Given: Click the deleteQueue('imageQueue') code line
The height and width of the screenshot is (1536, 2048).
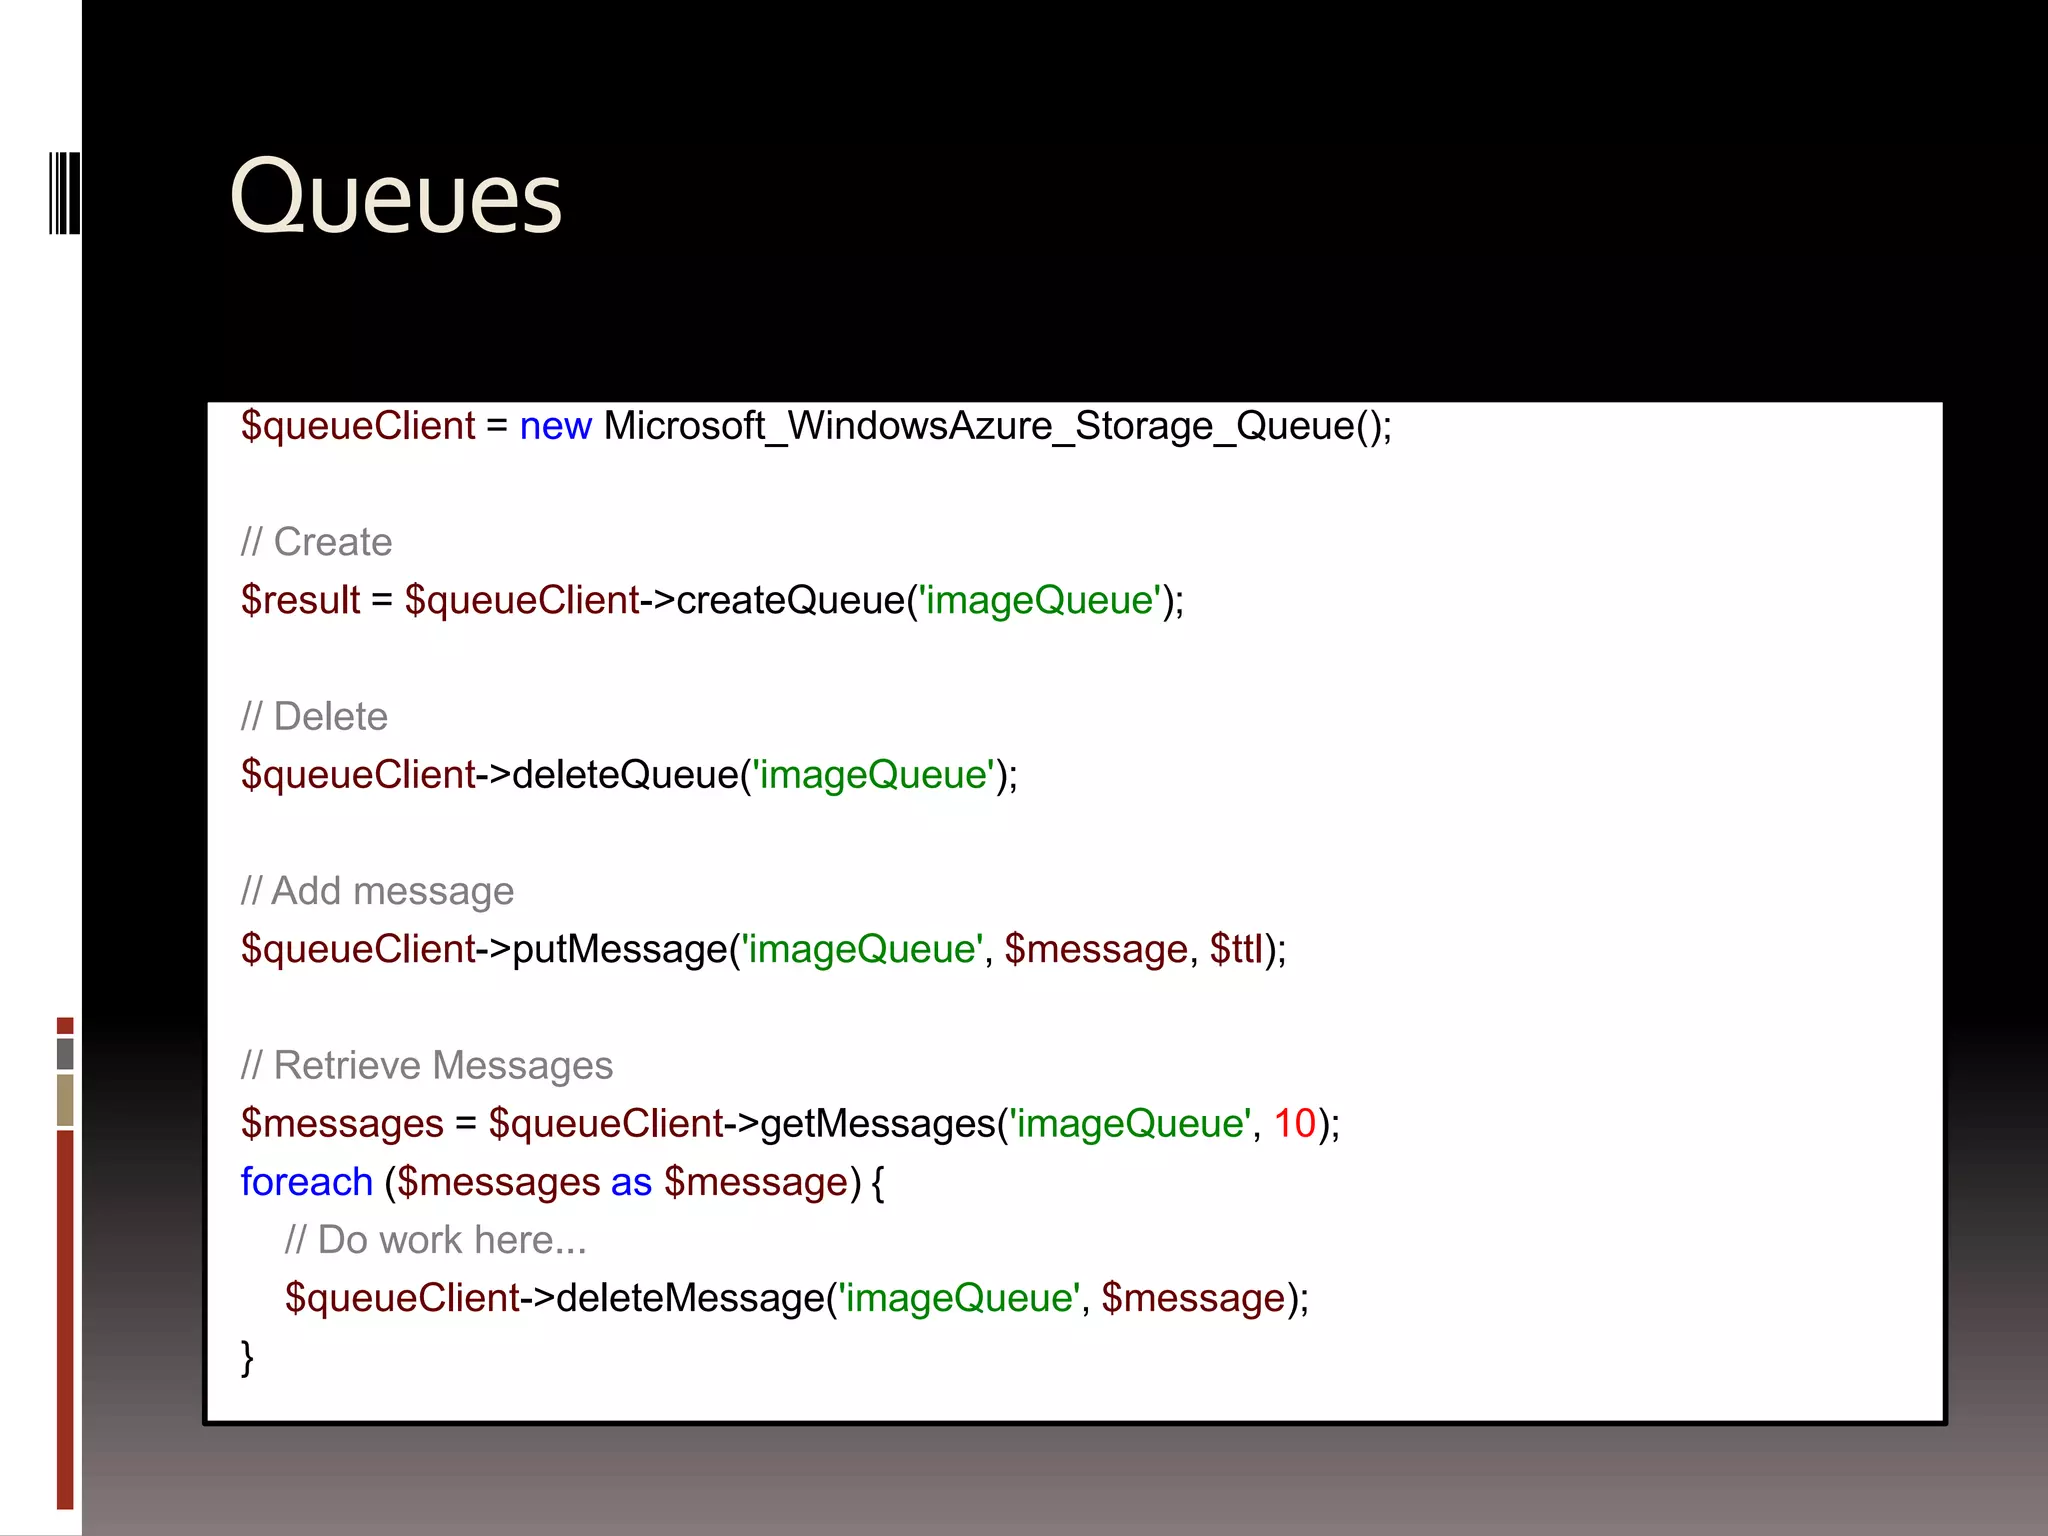Looking at the screenshot, I should (629, 775).
